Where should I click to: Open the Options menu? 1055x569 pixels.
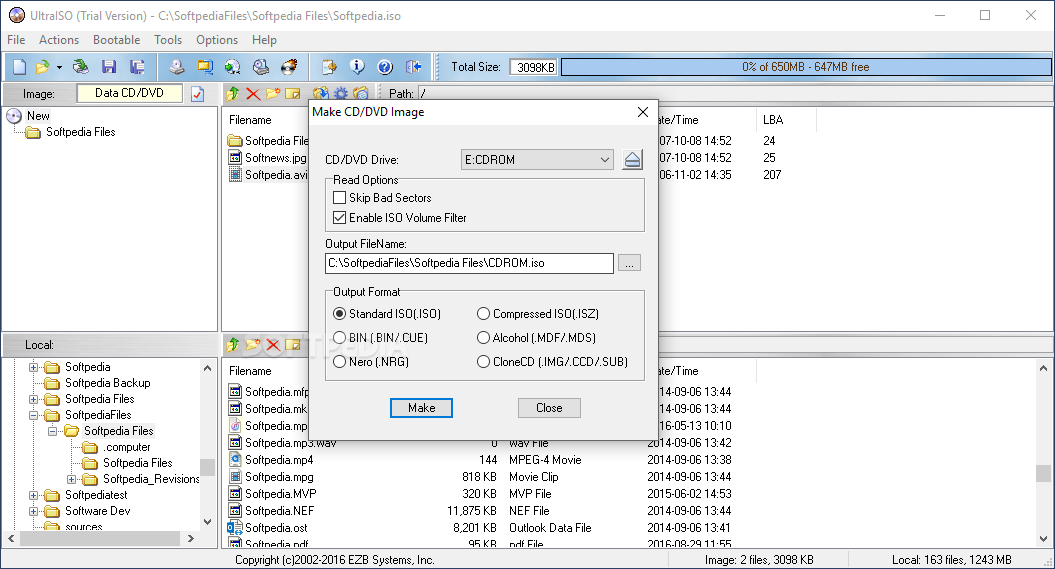coord(217,40)
